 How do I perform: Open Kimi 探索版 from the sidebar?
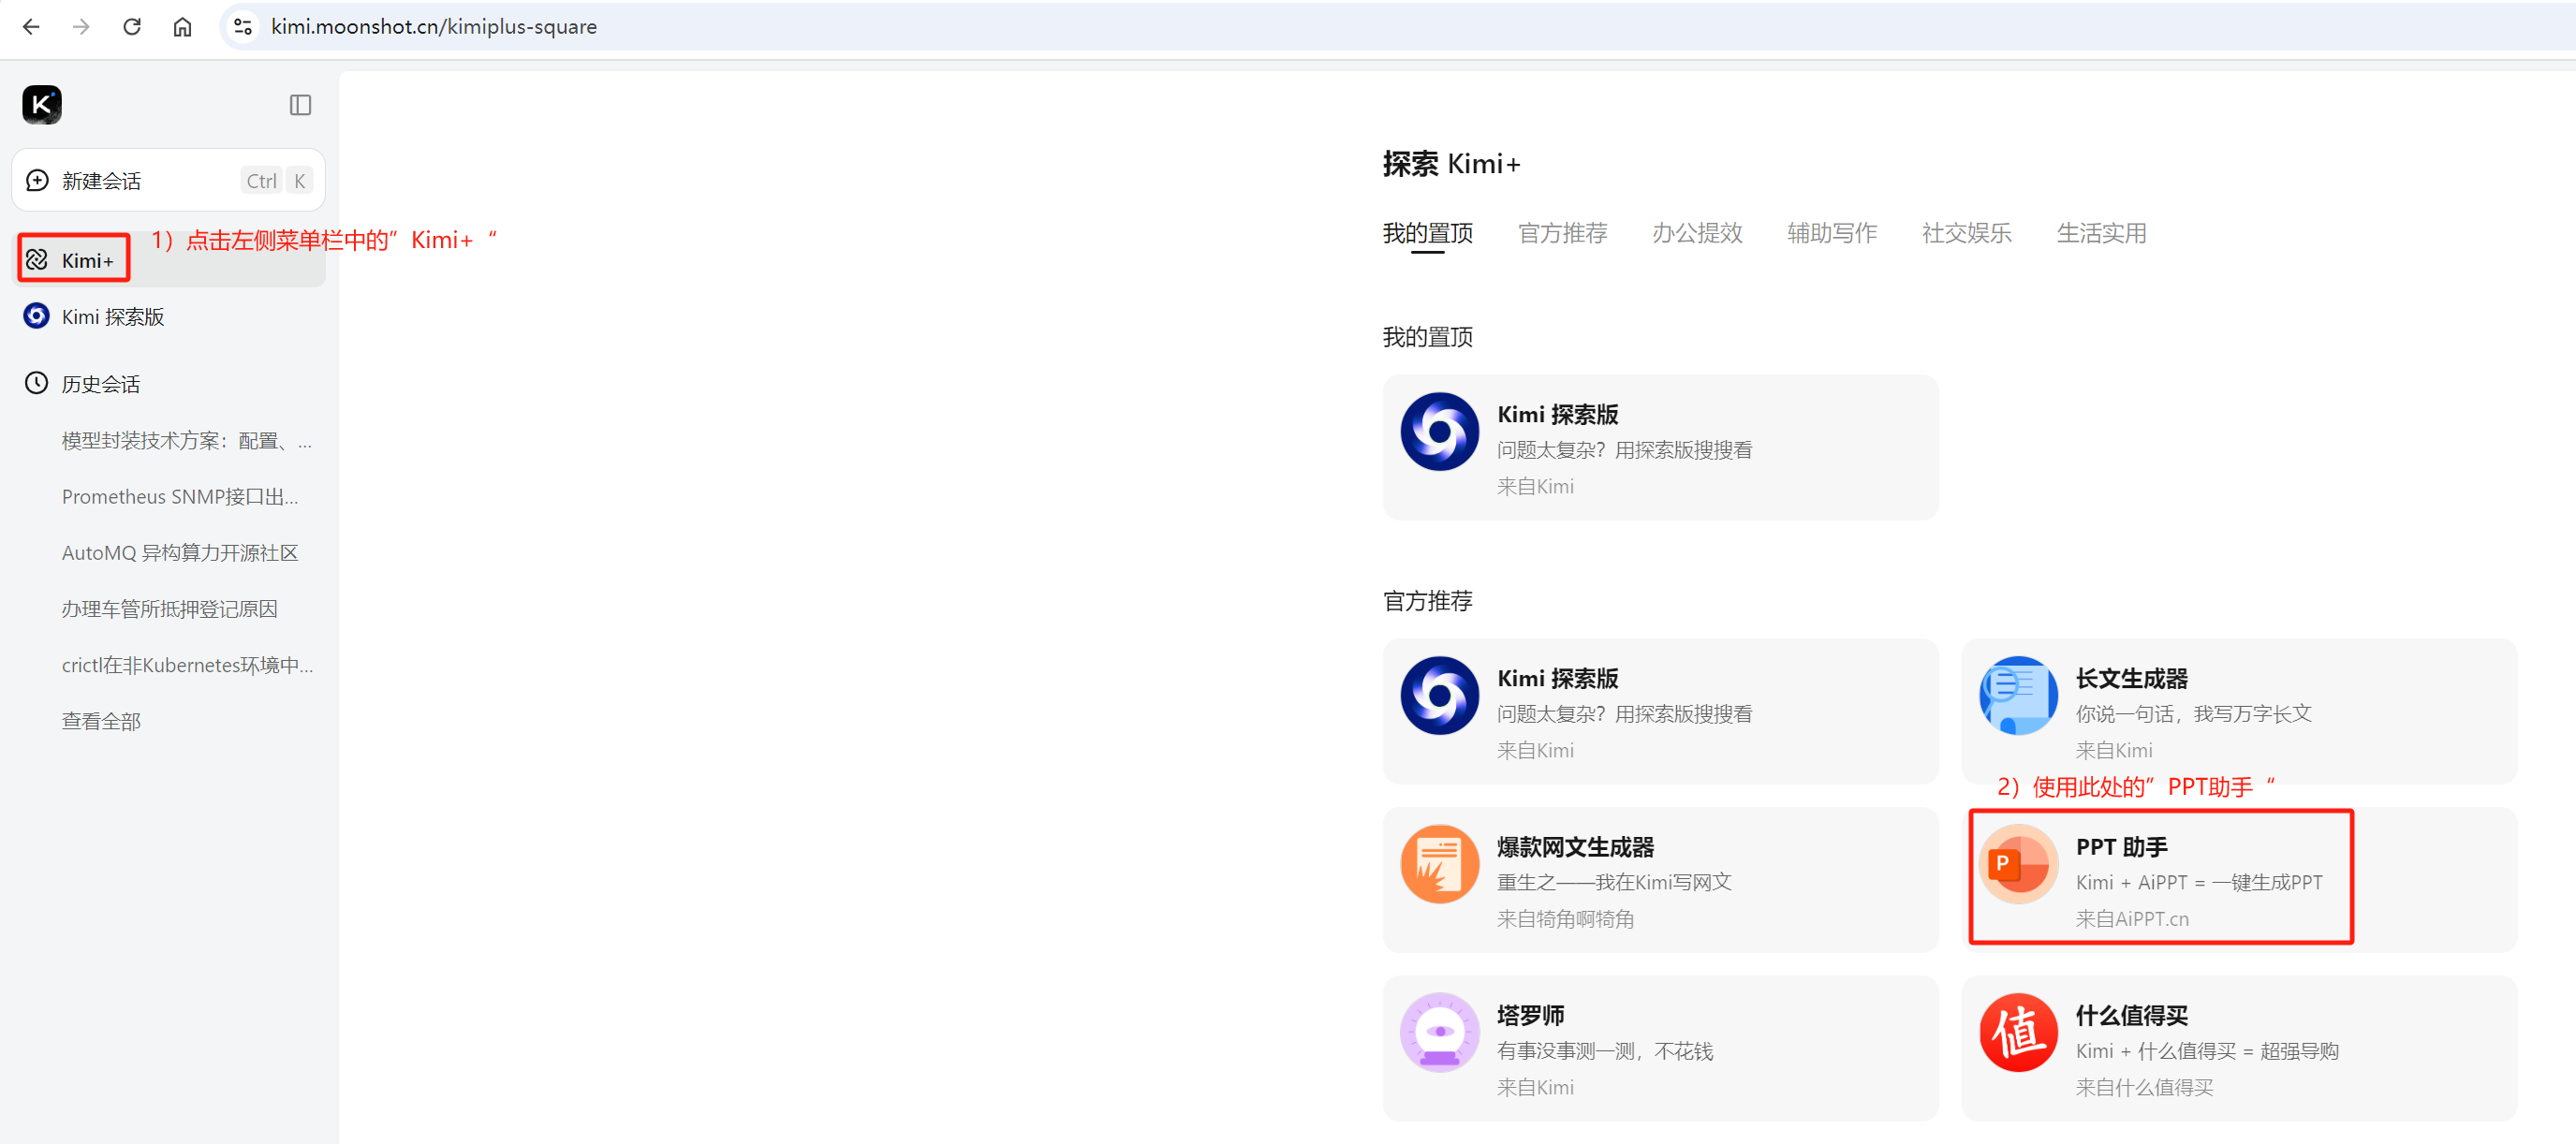coord(112,317)
